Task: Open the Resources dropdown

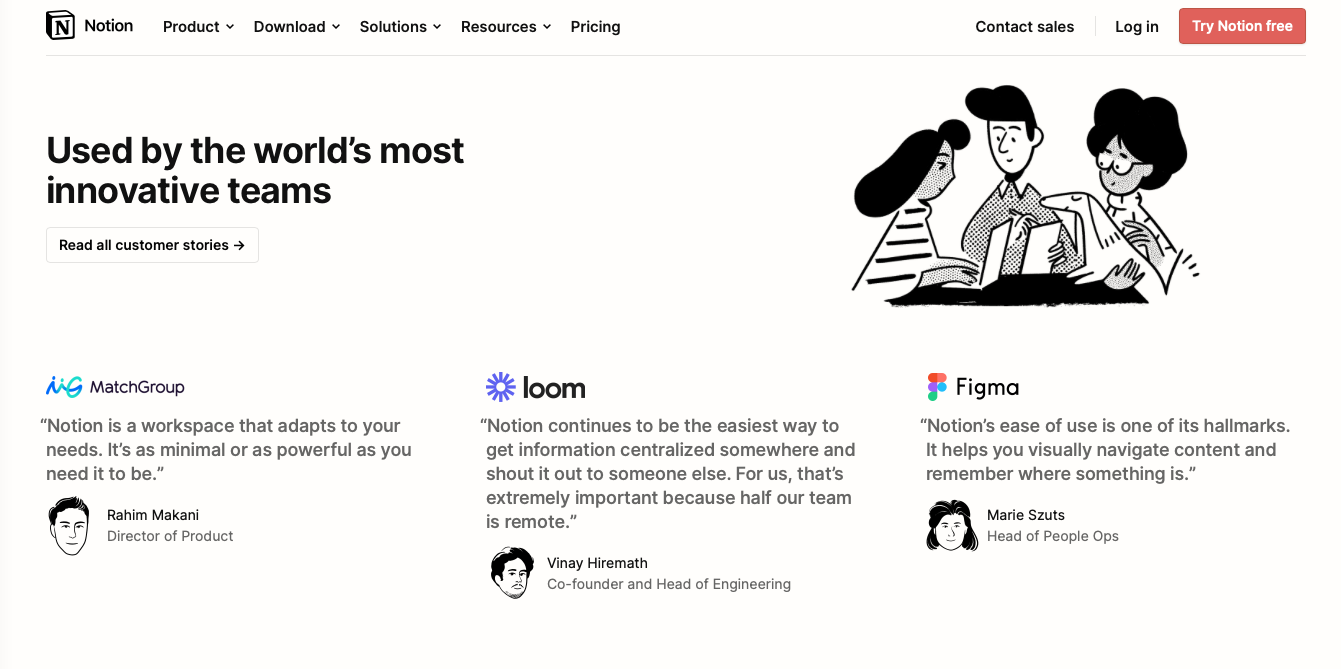Action: tap(505, 27)
